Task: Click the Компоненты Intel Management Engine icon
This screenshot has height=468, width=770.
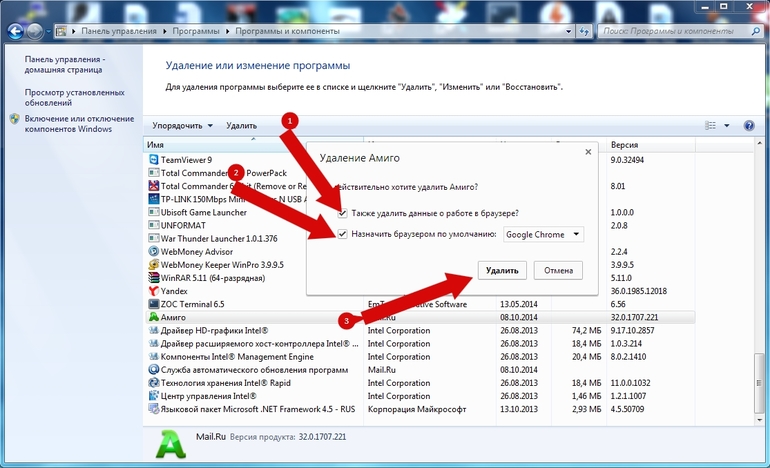Action: click(154, 357)
